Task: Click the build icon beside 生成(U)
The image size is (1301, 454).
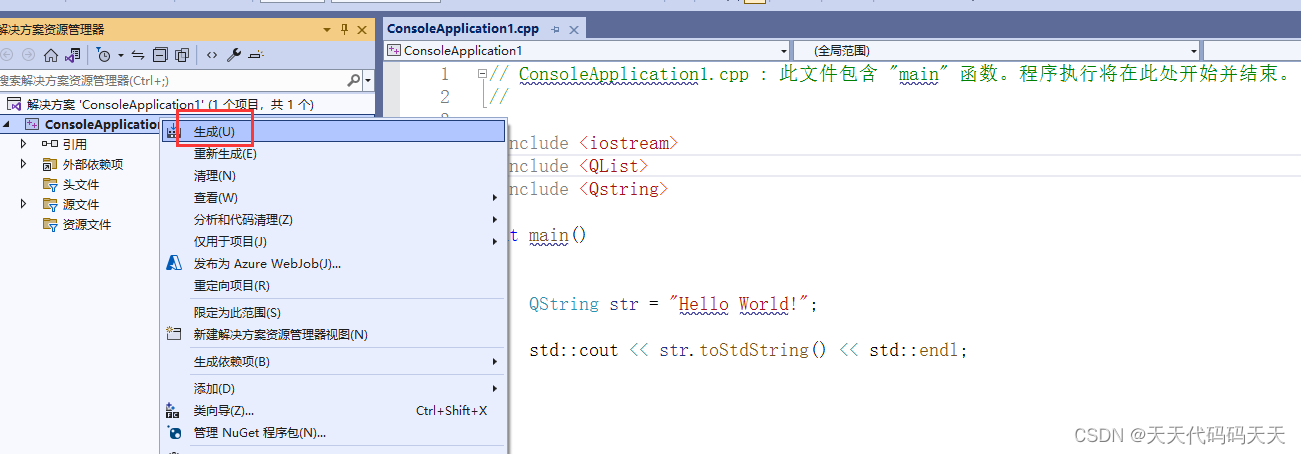Action: (x=174, y=131)
